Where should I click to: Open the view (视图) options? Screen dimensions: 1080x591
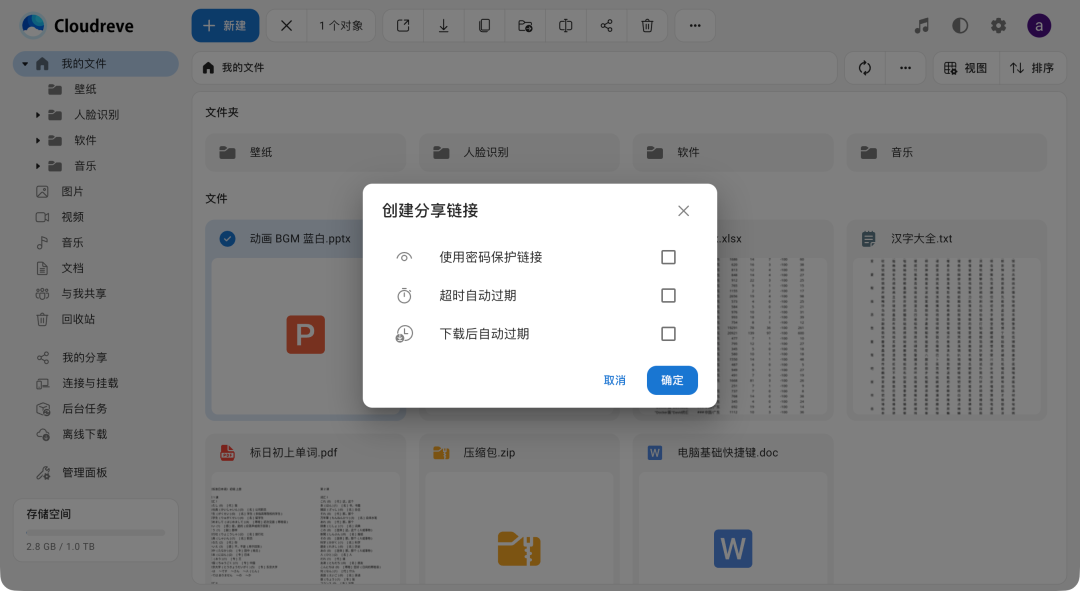[966, 68]
